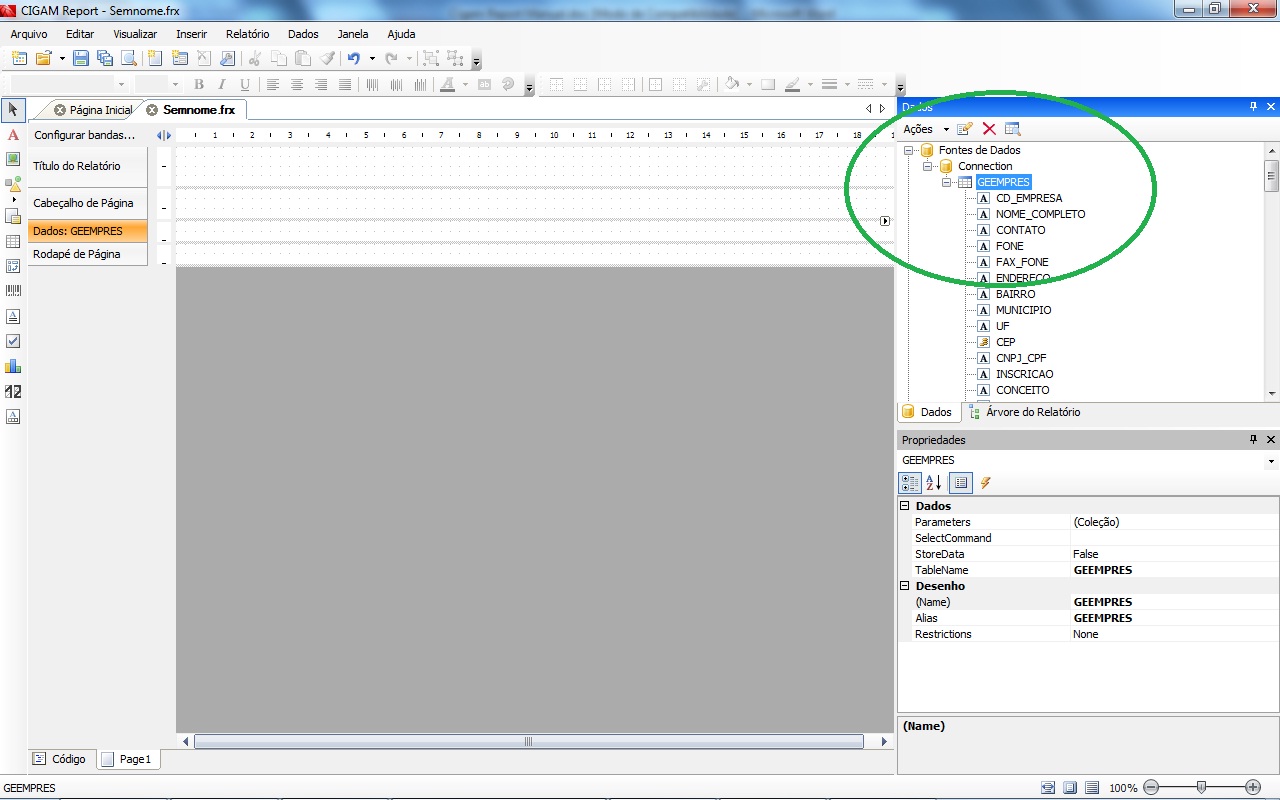Select the Dados: GEEMPRES band

(88, 231)
